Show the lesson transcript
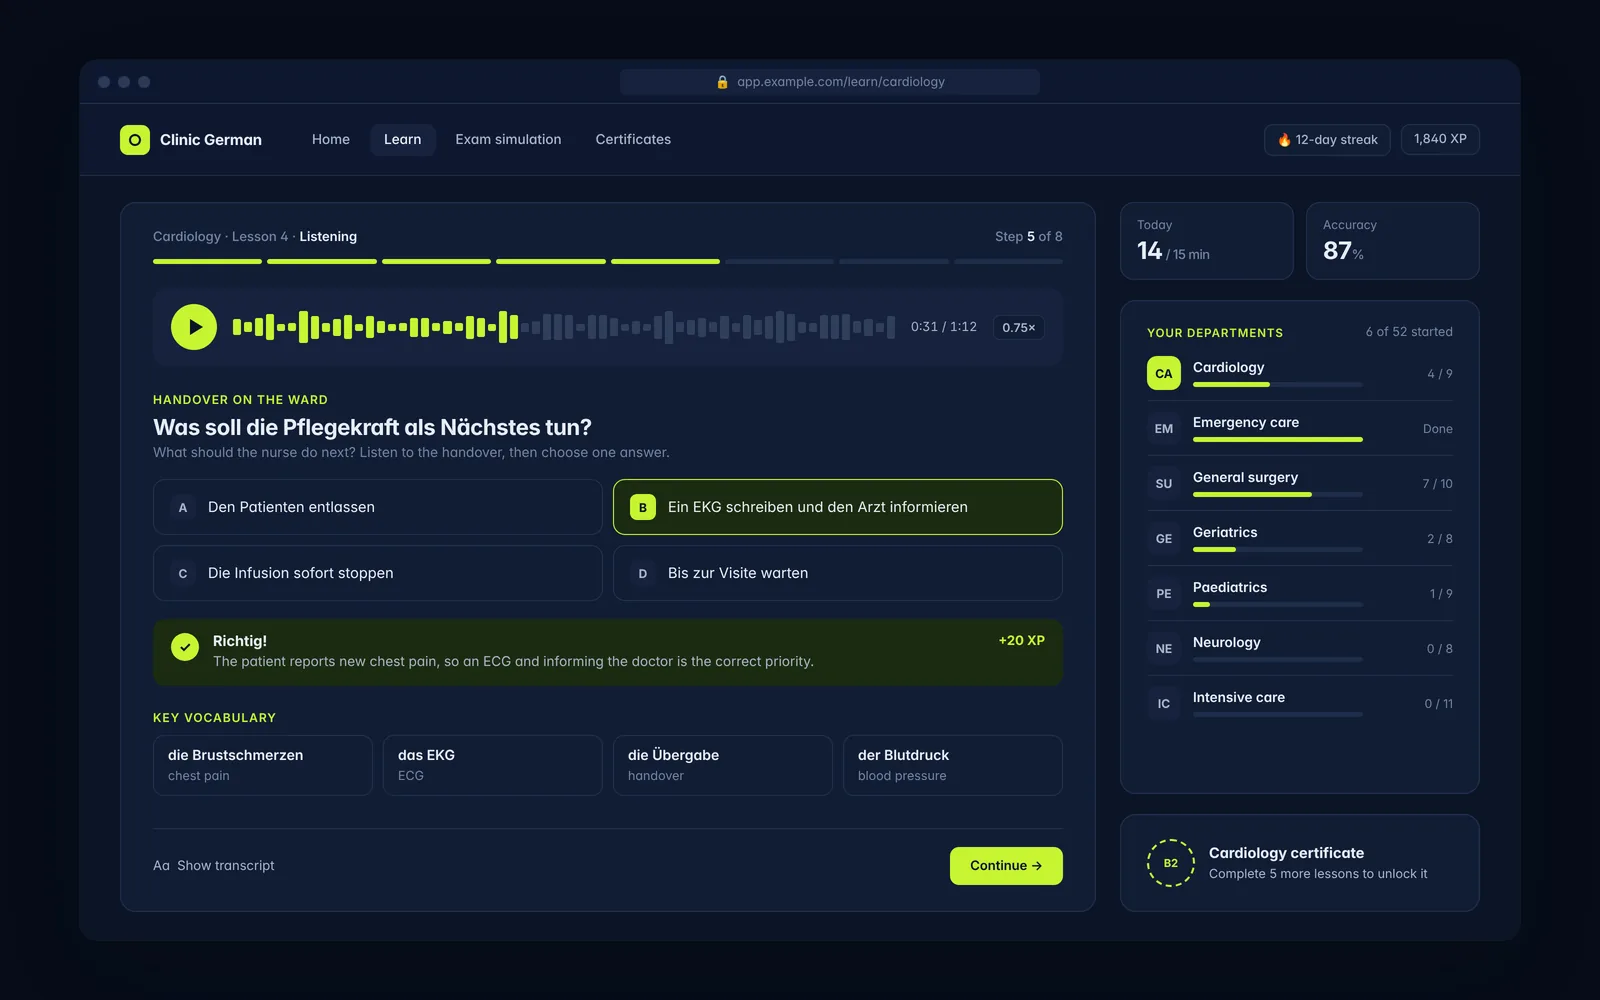Viewport: 1600px width, 1000px height. 214,866
